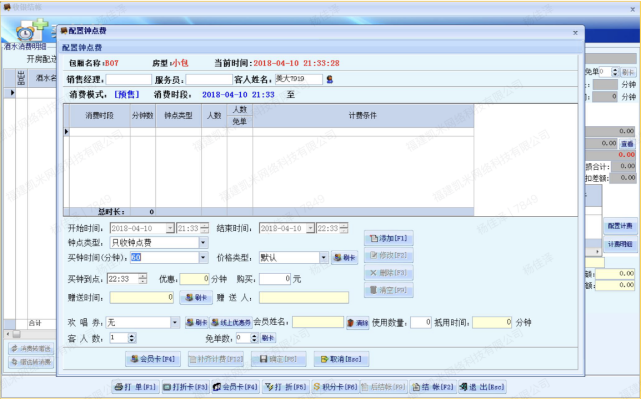Screen dimensions: 641x399
Task: Click 删除[F3] delete button
Action: coord(388,273)
